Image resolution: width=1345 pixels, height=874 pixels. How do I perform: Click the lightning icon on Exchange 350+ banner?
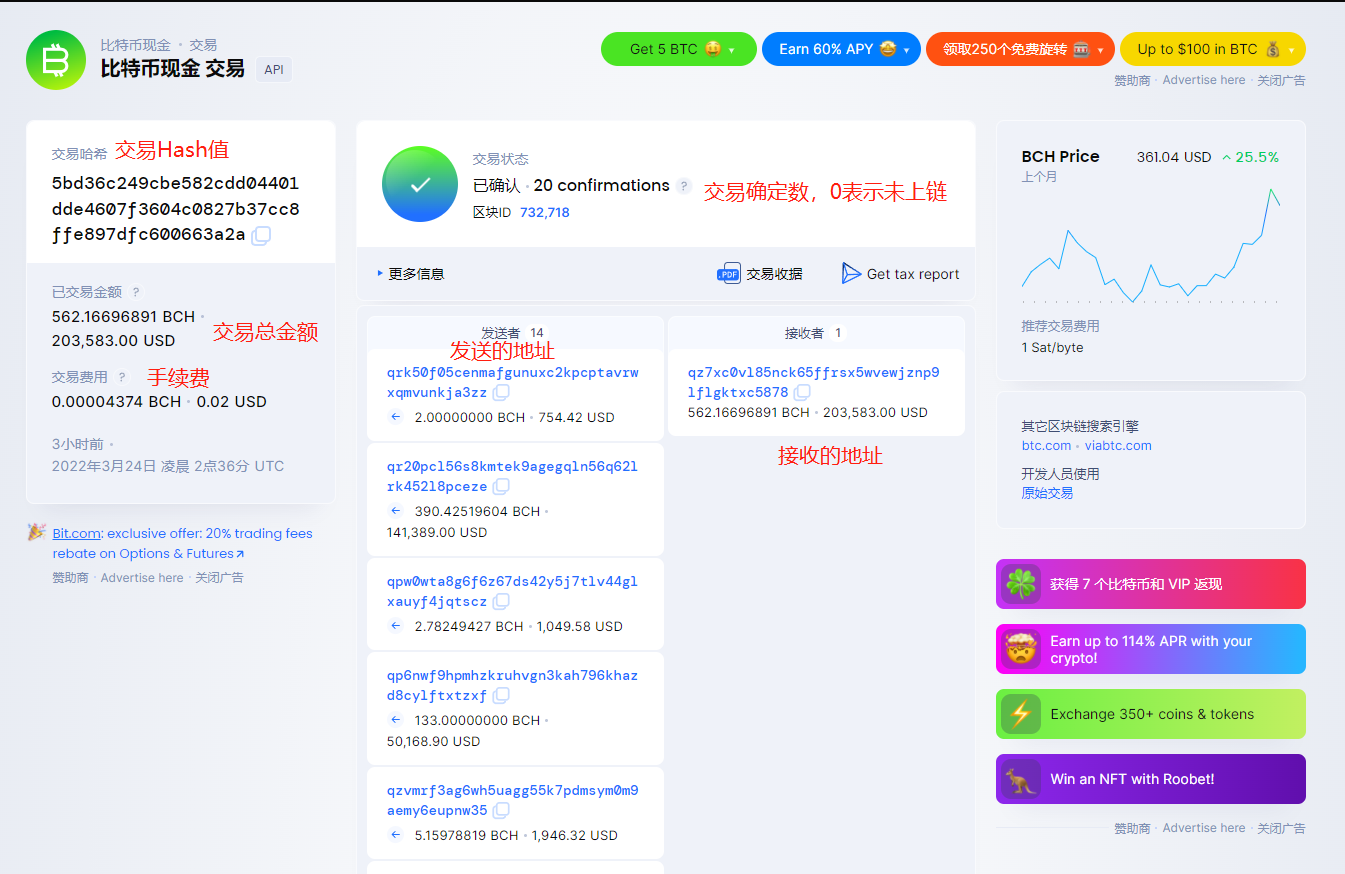click(1020, 714)
